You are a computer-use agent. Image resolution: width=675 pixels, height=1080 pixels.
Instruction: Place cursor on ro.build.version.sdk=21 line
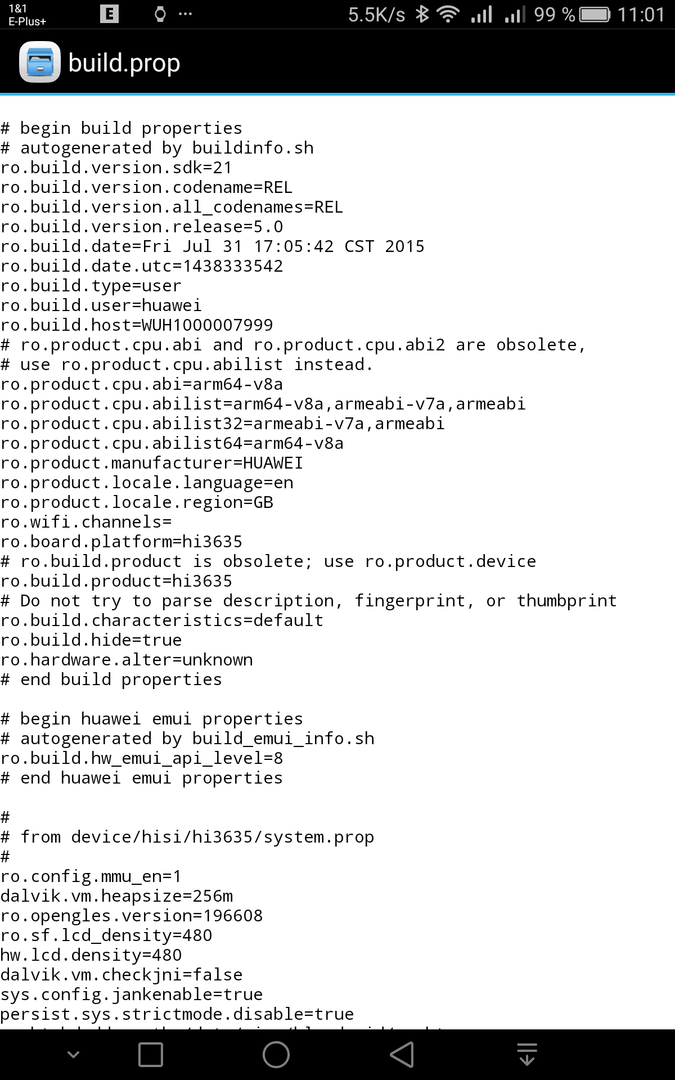(x=116, y=167)
